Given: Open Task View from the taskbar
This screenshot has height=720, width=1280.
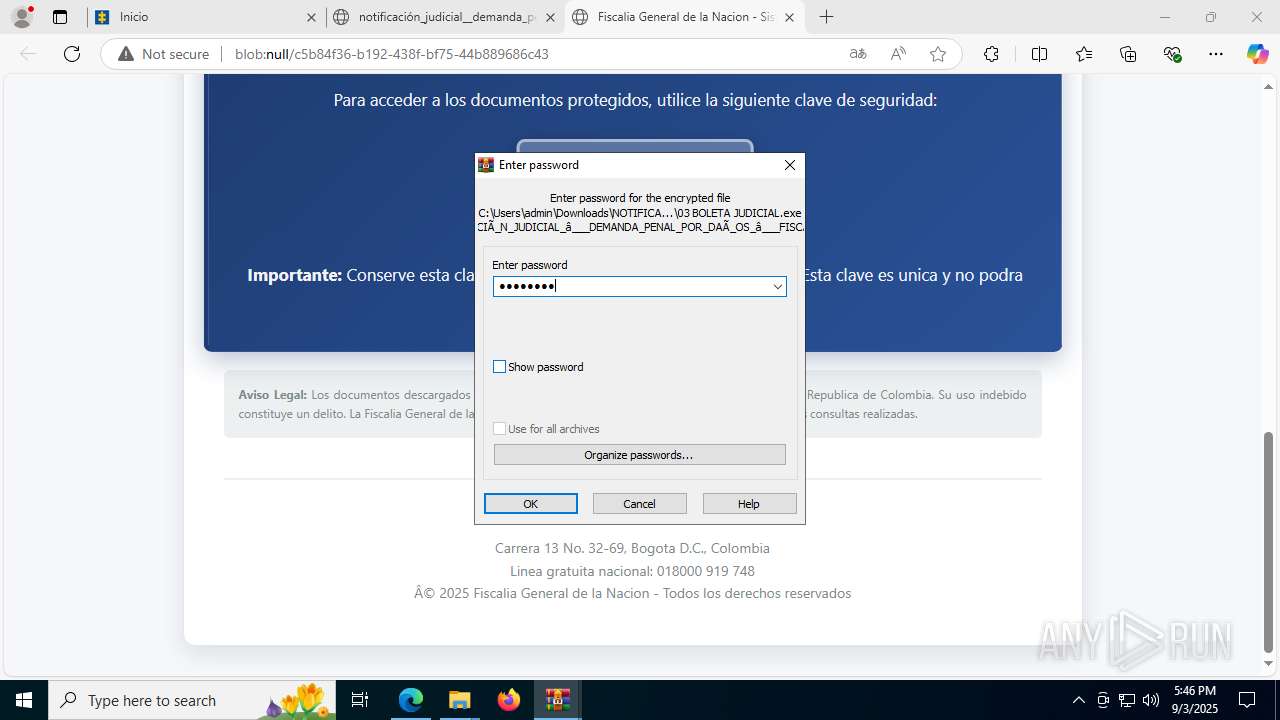Looking at the screenshot, I should click(361, 700).
